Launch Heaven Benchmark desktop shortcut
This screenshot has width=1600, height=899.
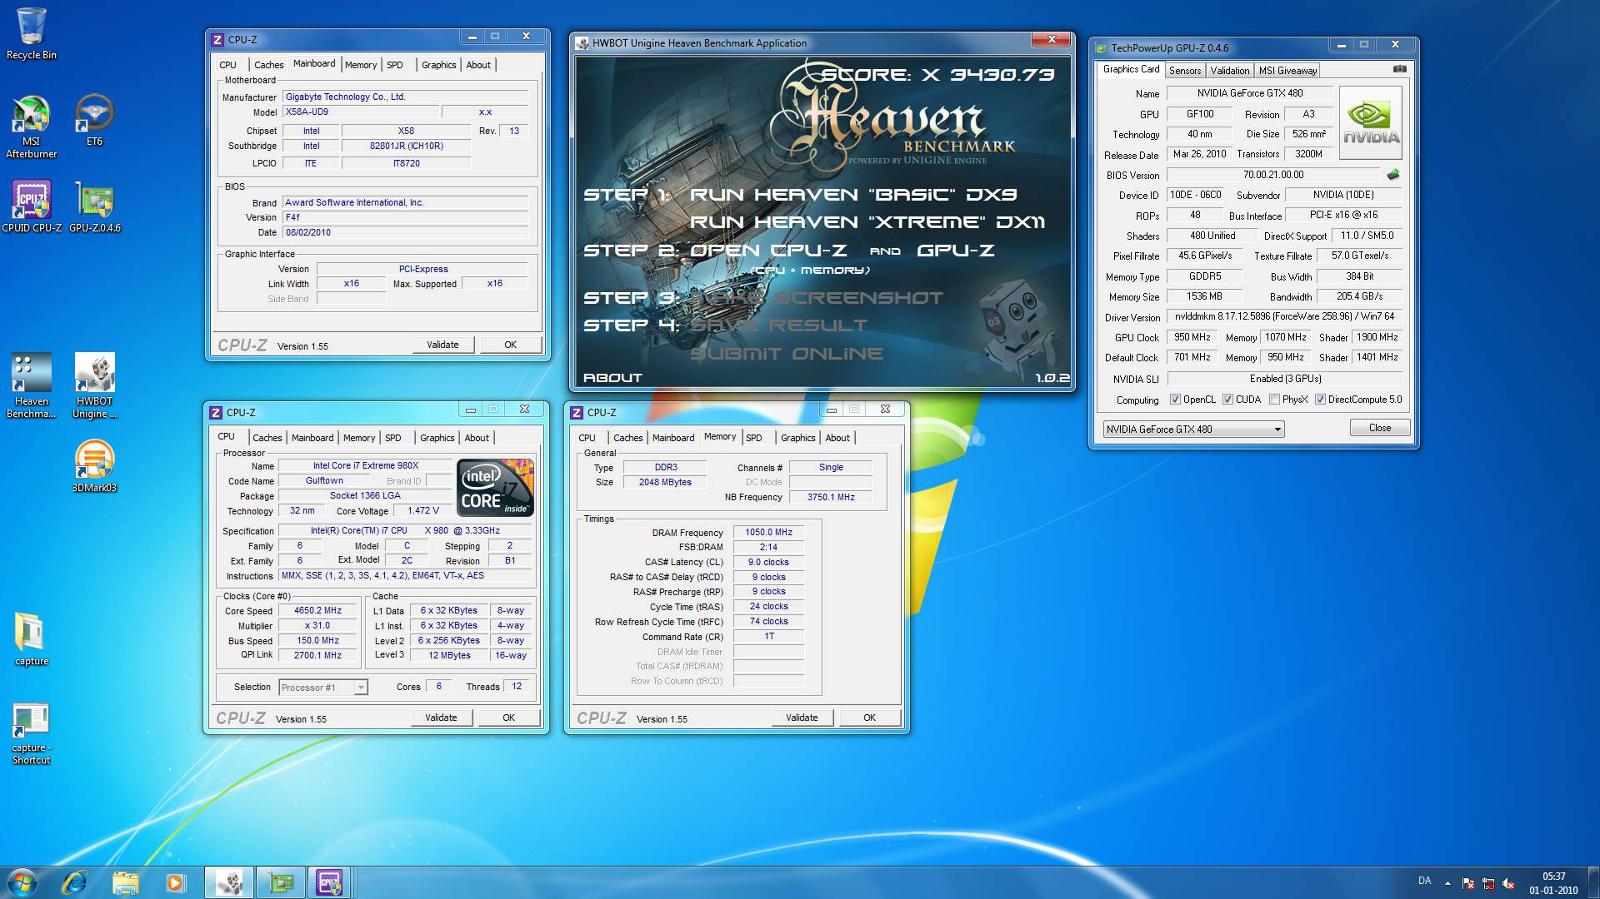(31, 386)
